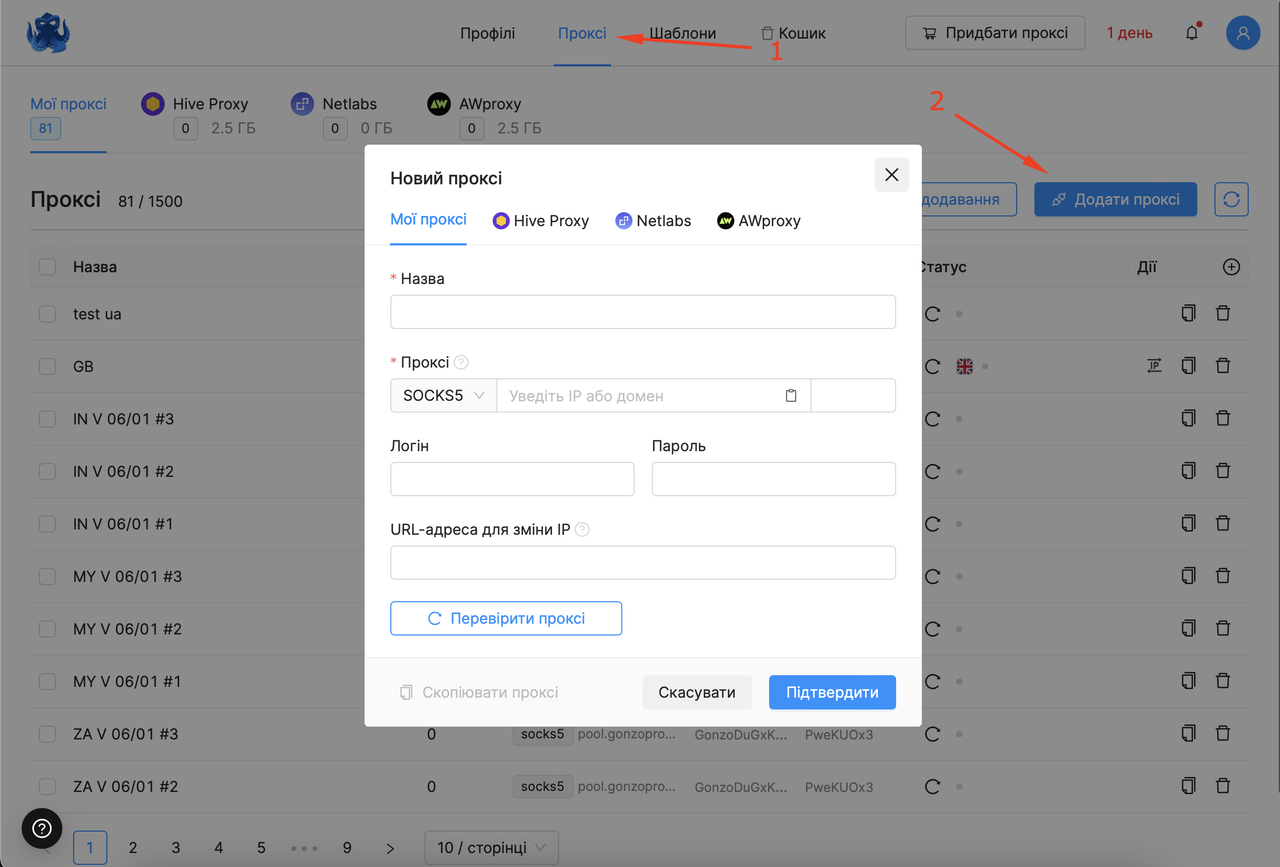Open the help question-mark bubble

(42, 828)
